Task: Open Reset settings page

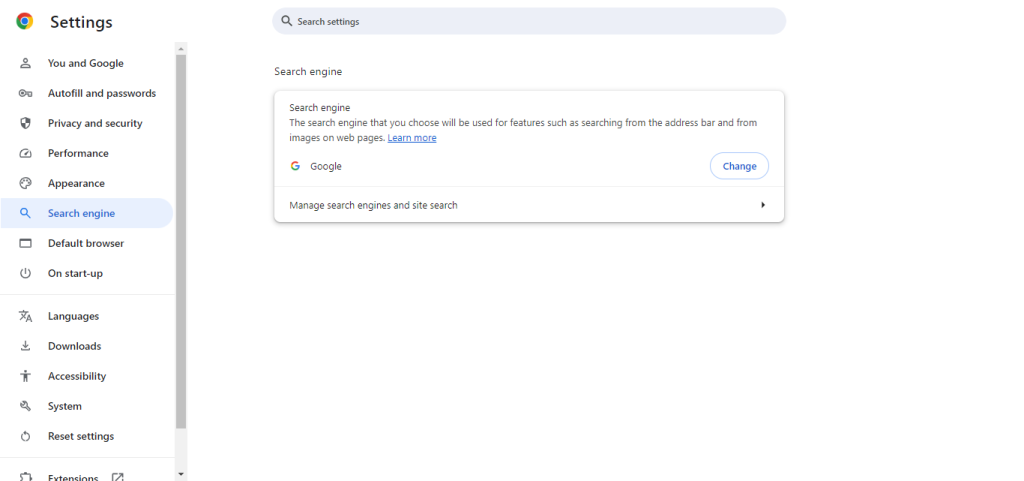Action: point(86,436)
